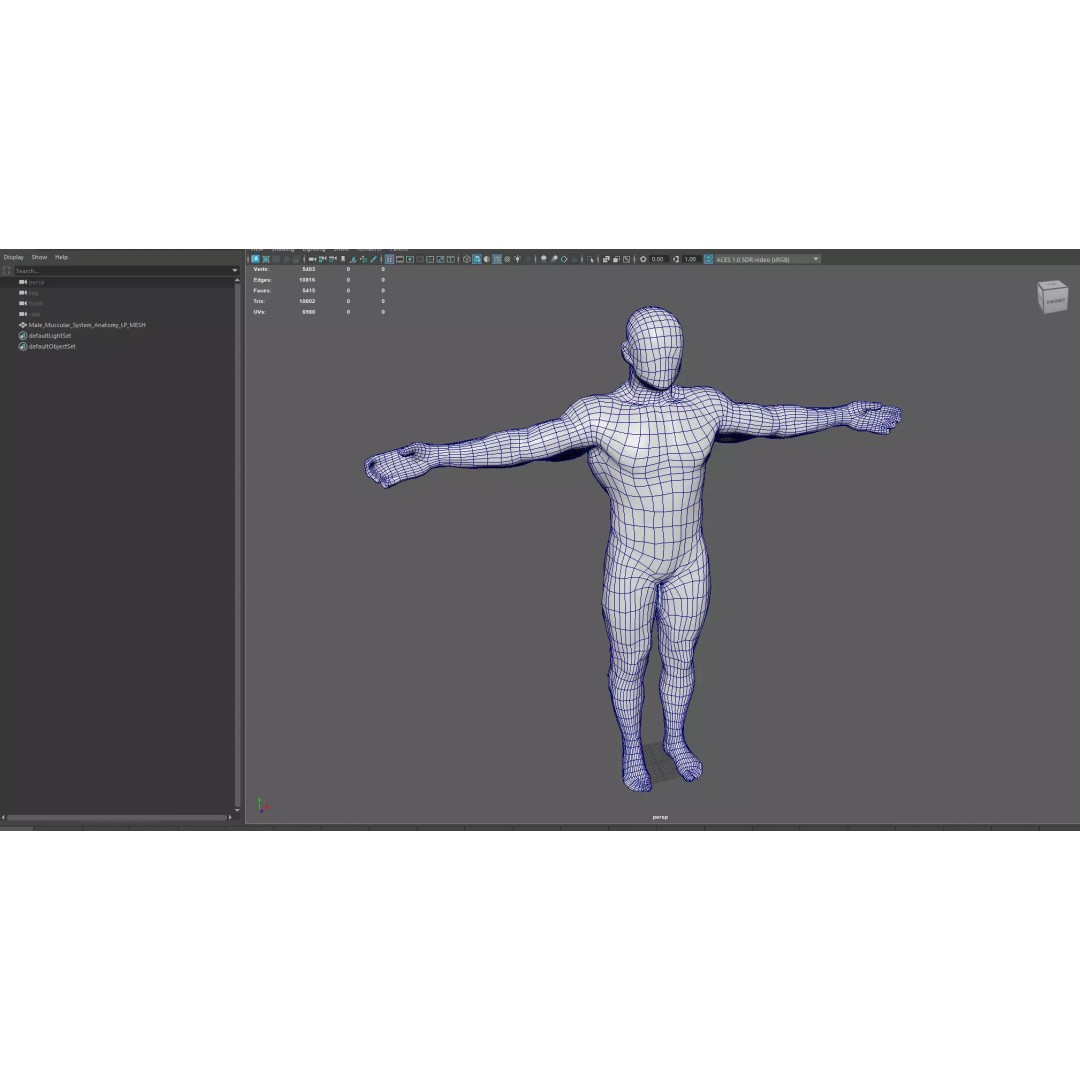Click the Outliner vertical scrollbar
The image size is (1080, 1080).
coord(238,544)
